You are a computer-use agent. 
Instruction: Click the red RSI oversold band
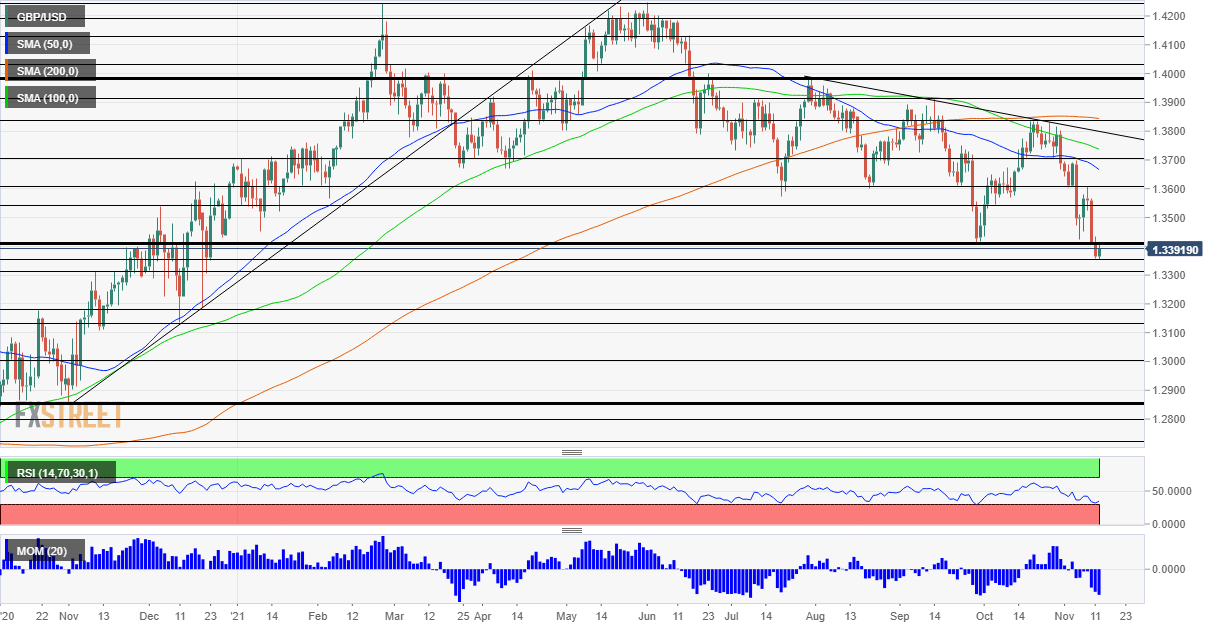click(x=550, y=514)
